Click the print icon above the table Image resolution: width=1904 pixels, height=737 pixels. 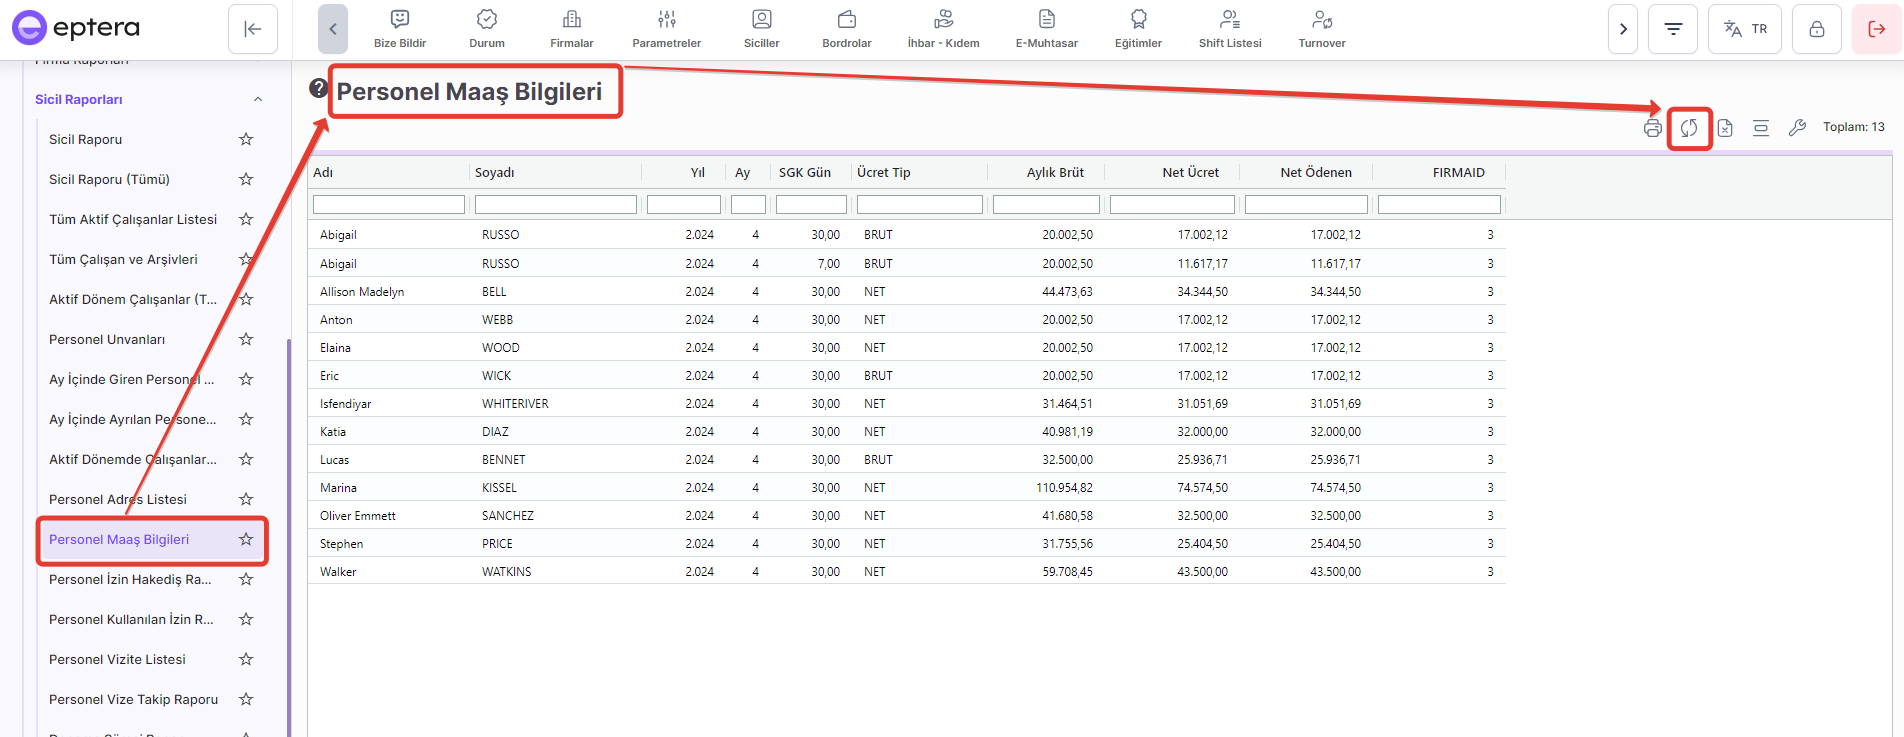pyautogui.click(x=1652, y=128)
